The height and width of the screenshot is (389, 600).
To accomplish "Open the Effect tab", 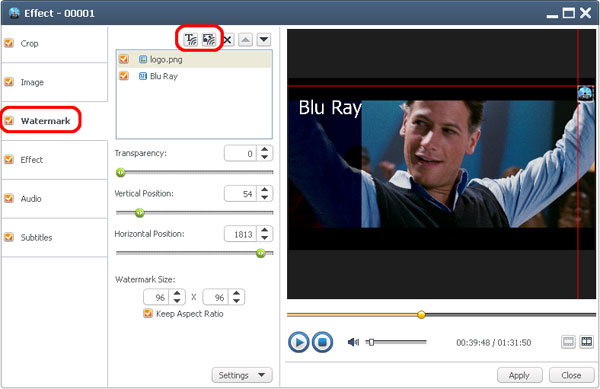I will click(54, 160).
